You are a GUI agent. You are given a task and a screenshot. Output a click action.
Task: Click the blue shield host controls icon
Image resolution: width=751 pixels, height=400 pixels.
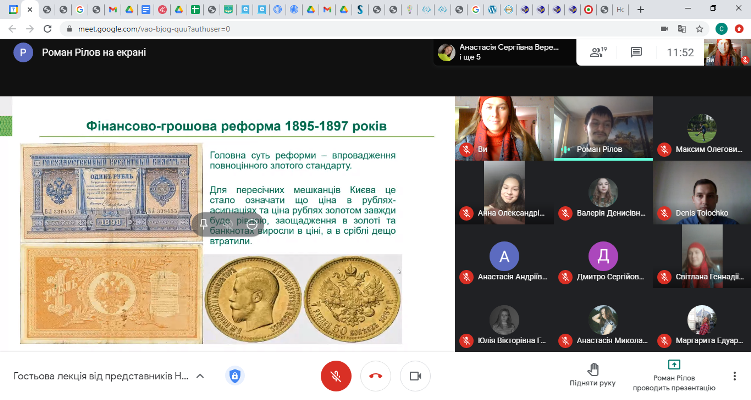[235, 376]
